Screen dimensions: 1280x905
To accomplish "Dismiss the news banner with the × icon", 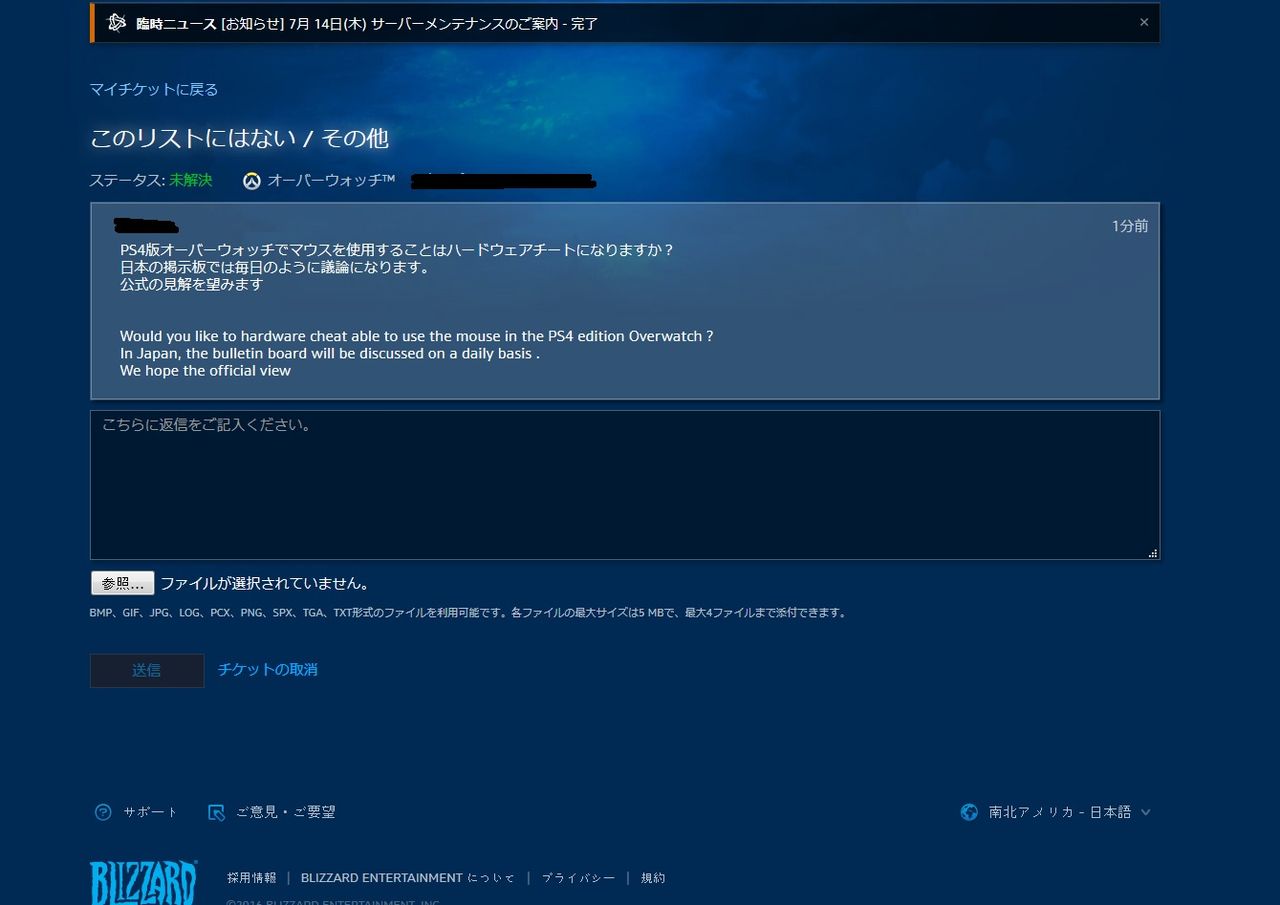I will pos(1144,21).
